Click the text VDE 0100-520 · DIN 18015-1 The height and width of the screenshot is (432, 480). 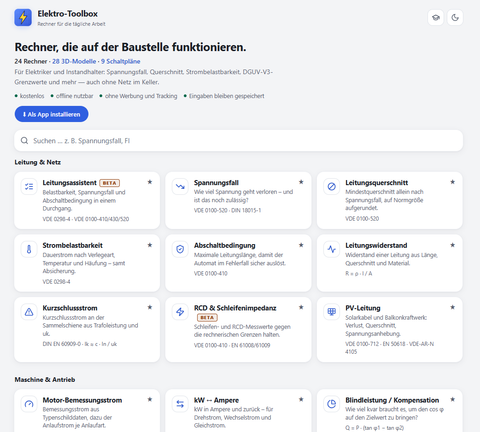(x=227, y=210)
